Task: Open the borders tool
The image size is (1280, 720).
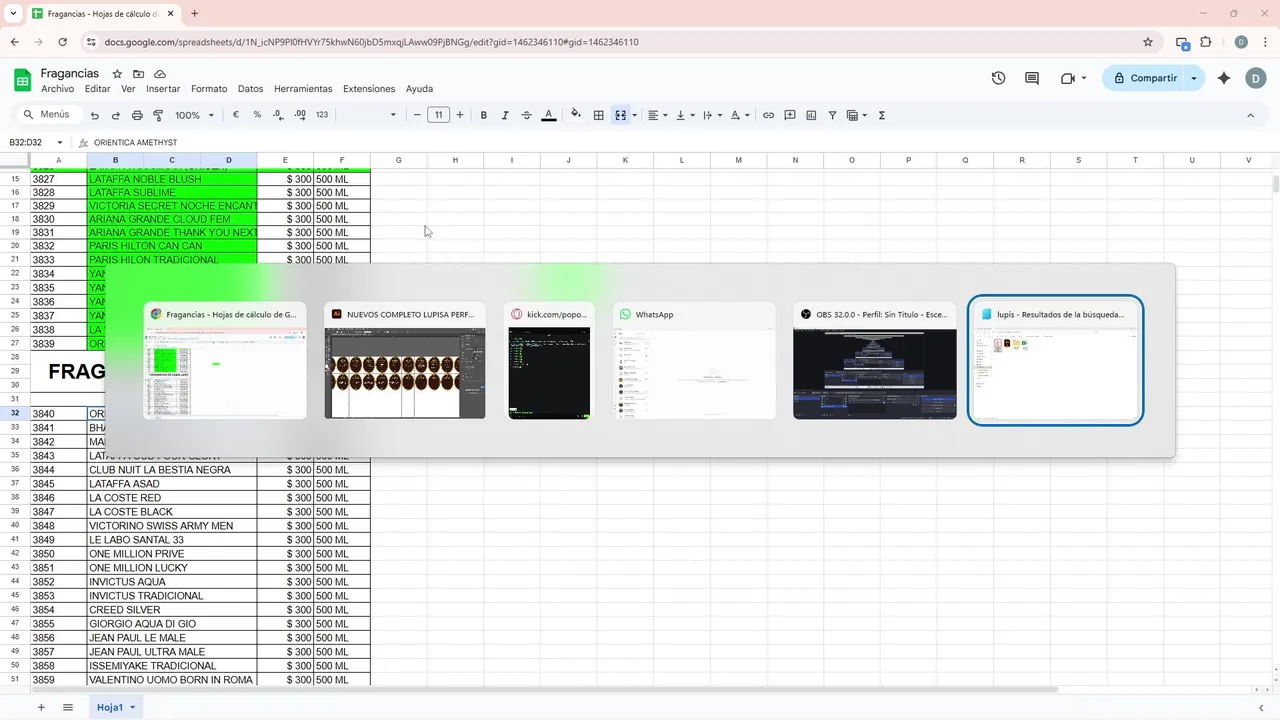Action: (x=598, y=115)
